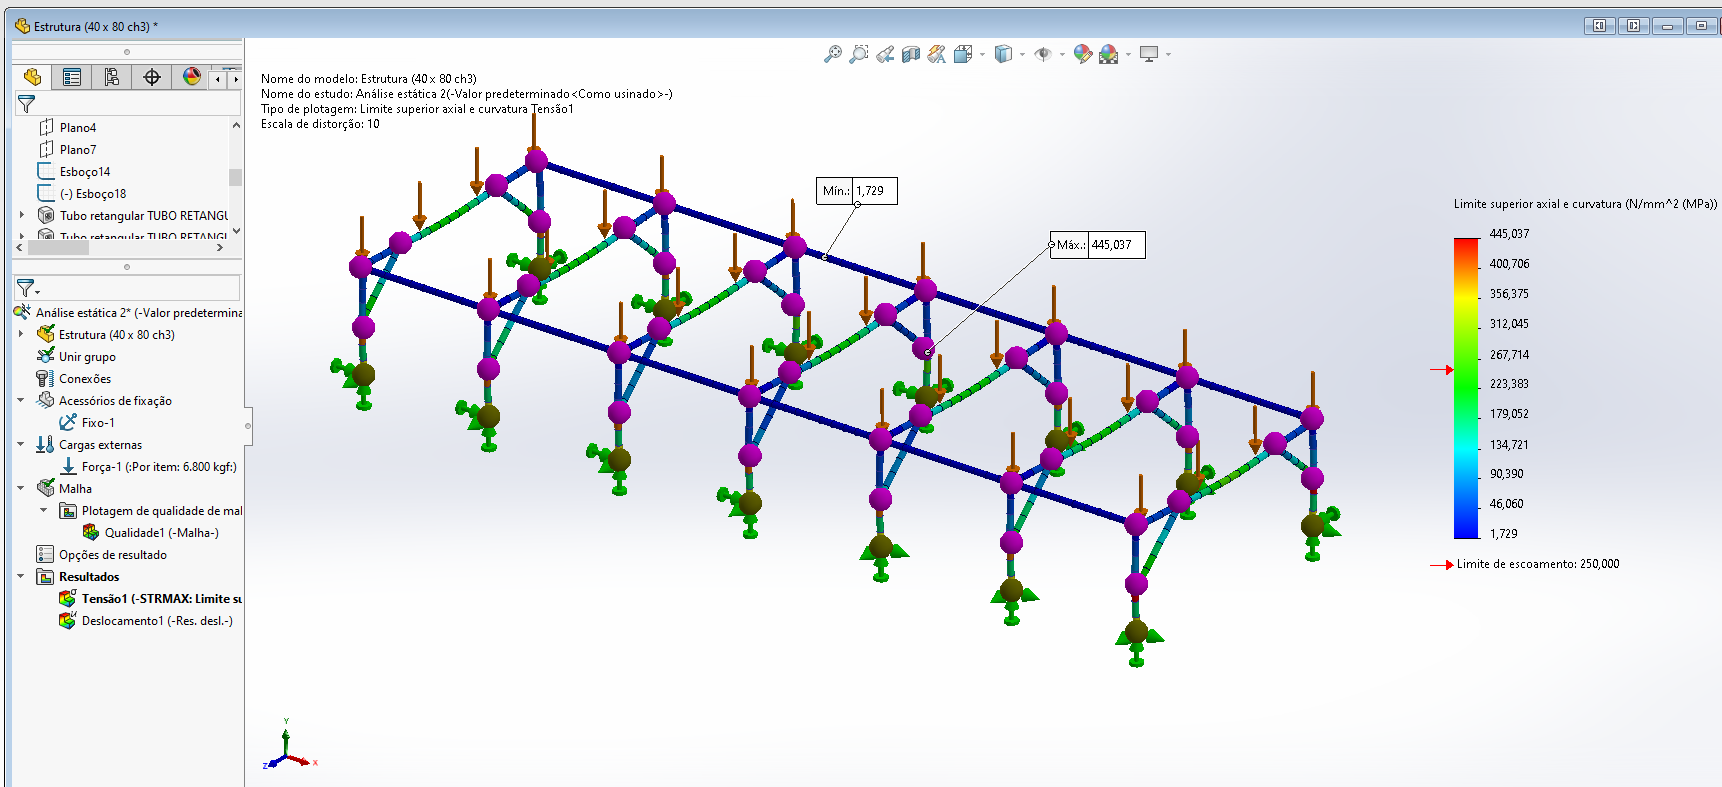
Task: Select (-) Esboço18 sketch in the tree
Action: pos(93,194)
